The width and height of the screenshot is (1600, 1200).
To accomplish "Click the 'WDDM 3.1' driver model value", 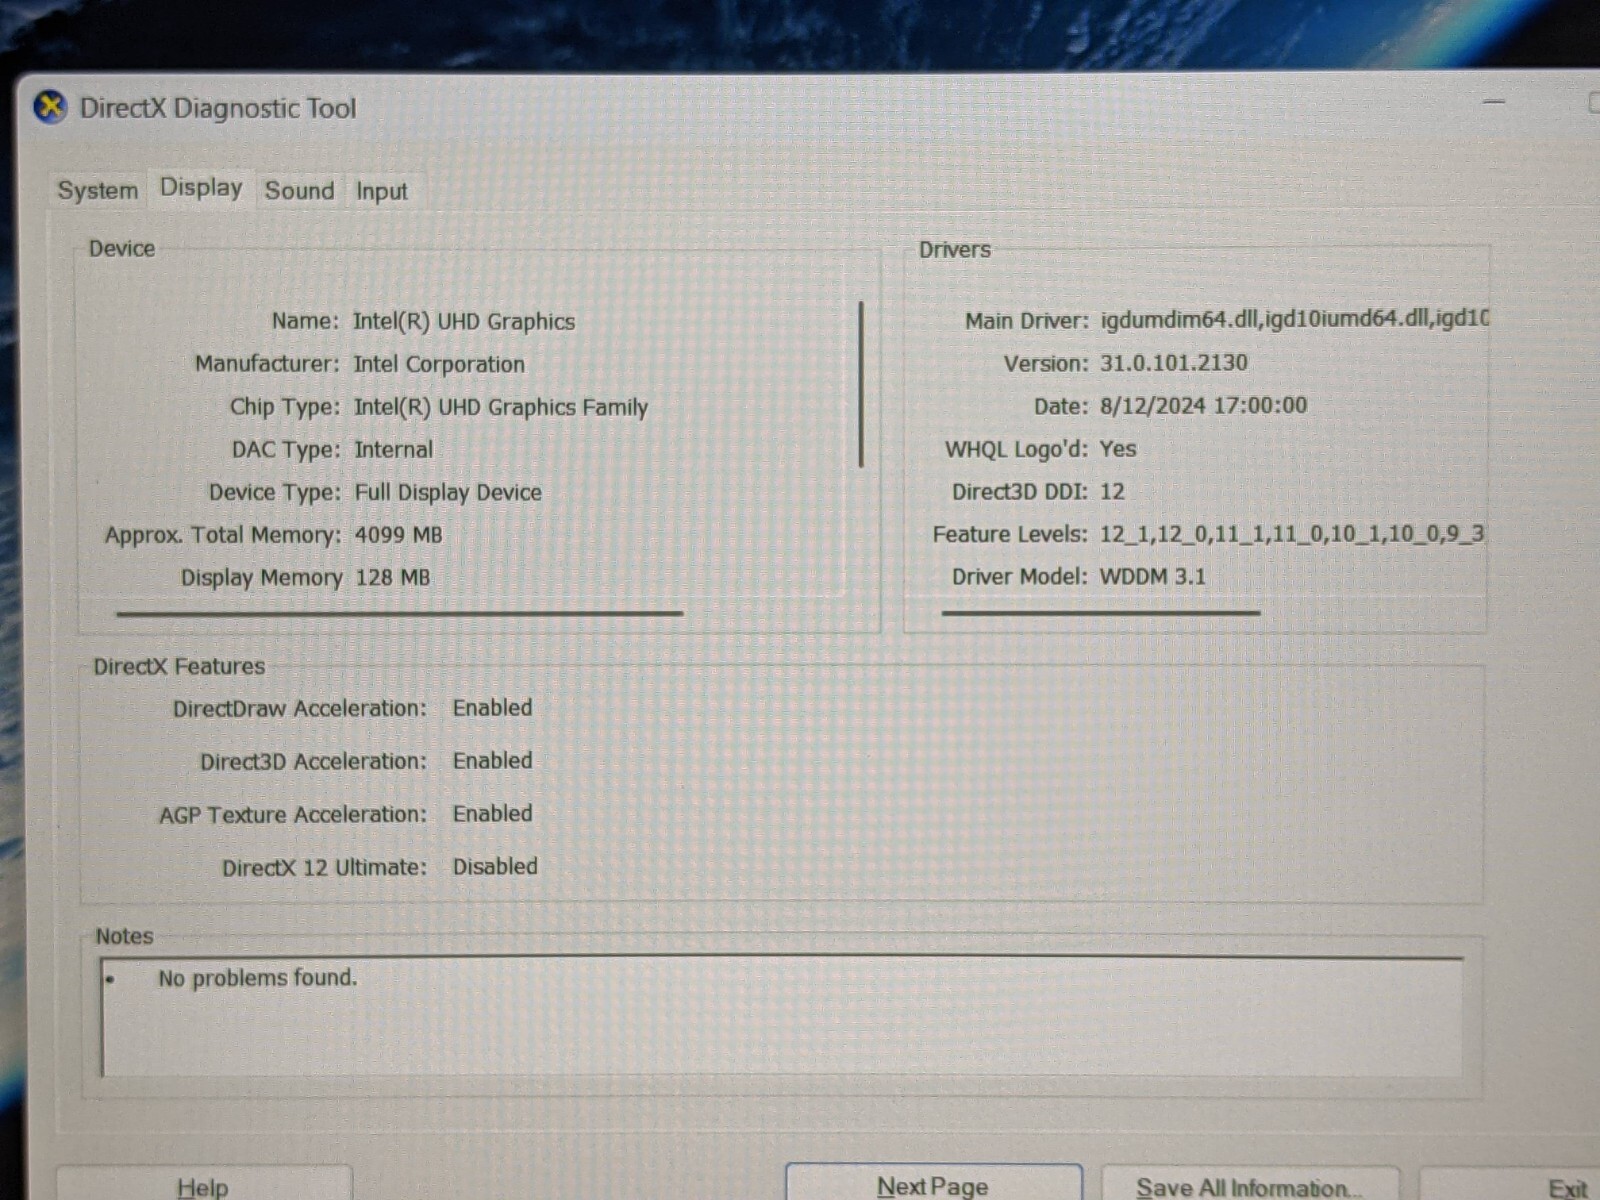I will [1152, 576].
